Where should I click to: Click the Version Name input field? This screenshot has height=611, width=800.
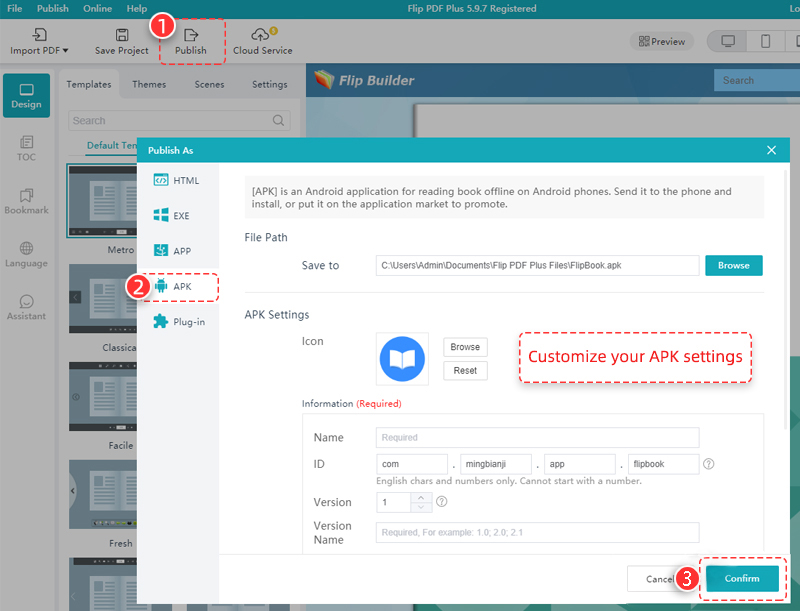(537, 532)
